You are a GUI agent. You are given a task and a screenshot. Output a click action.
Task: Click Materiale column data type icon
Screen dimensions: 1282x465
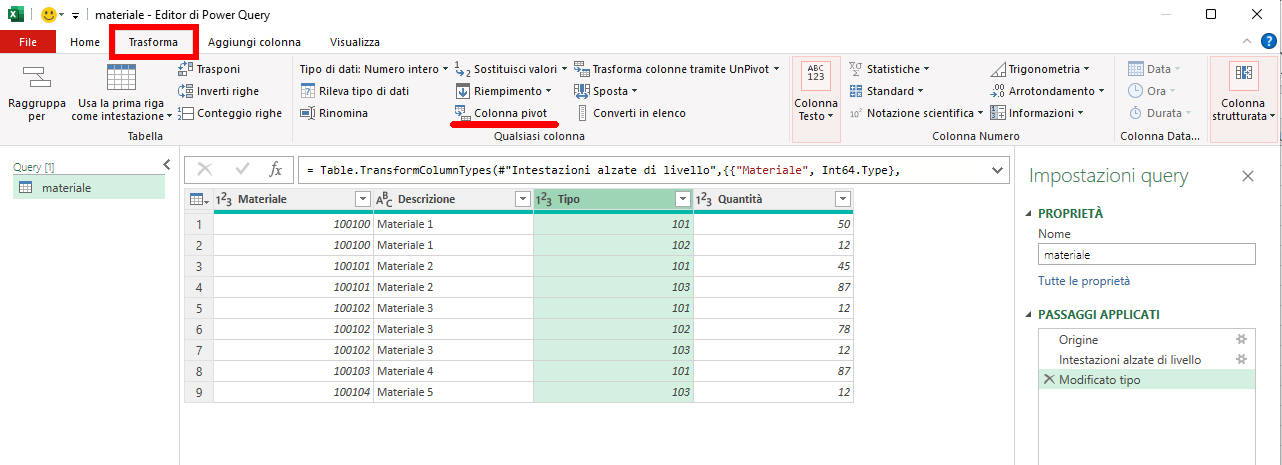pyautogui.click(x=225, y=199)
